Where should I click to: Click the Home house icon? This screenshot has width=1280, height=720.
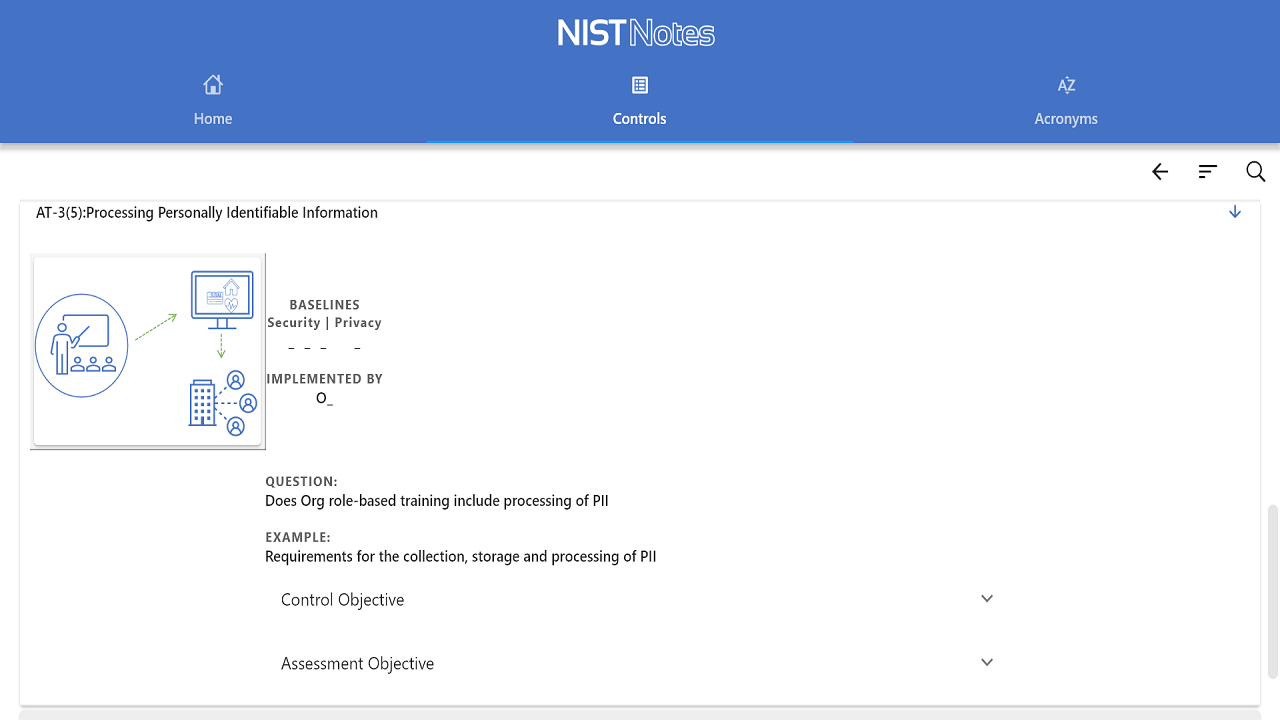[x=213, y=85]
